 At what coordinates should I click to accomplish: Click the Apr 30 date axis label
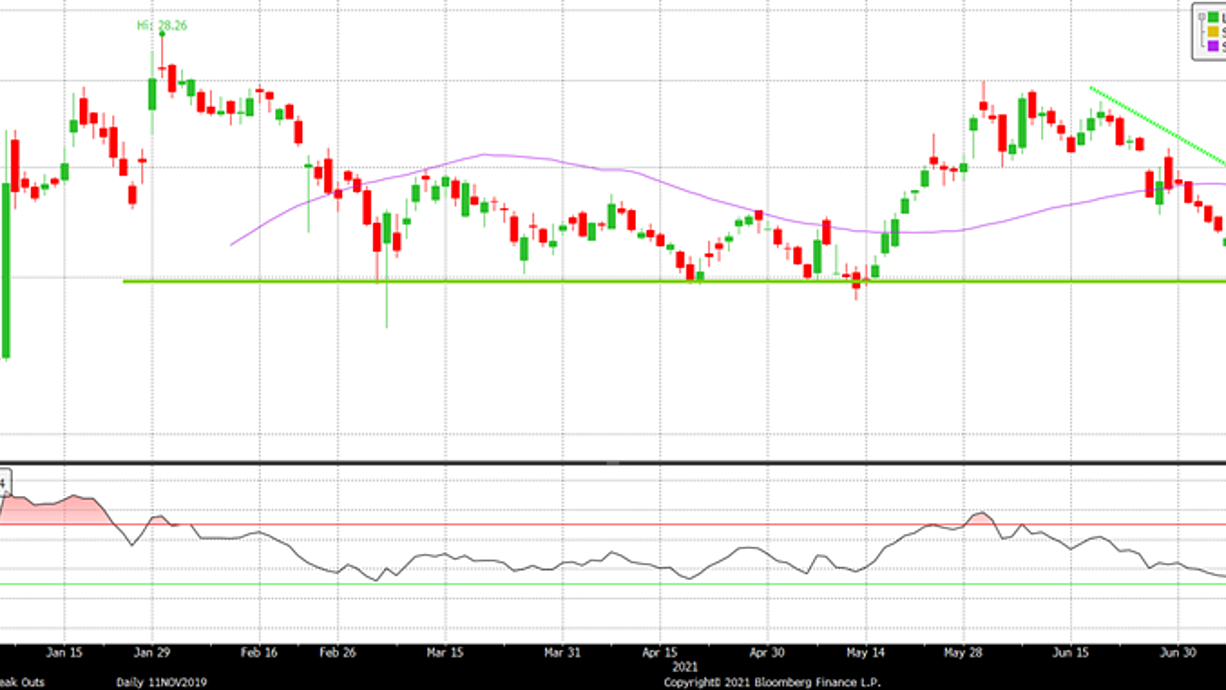[x=767, y=652]
